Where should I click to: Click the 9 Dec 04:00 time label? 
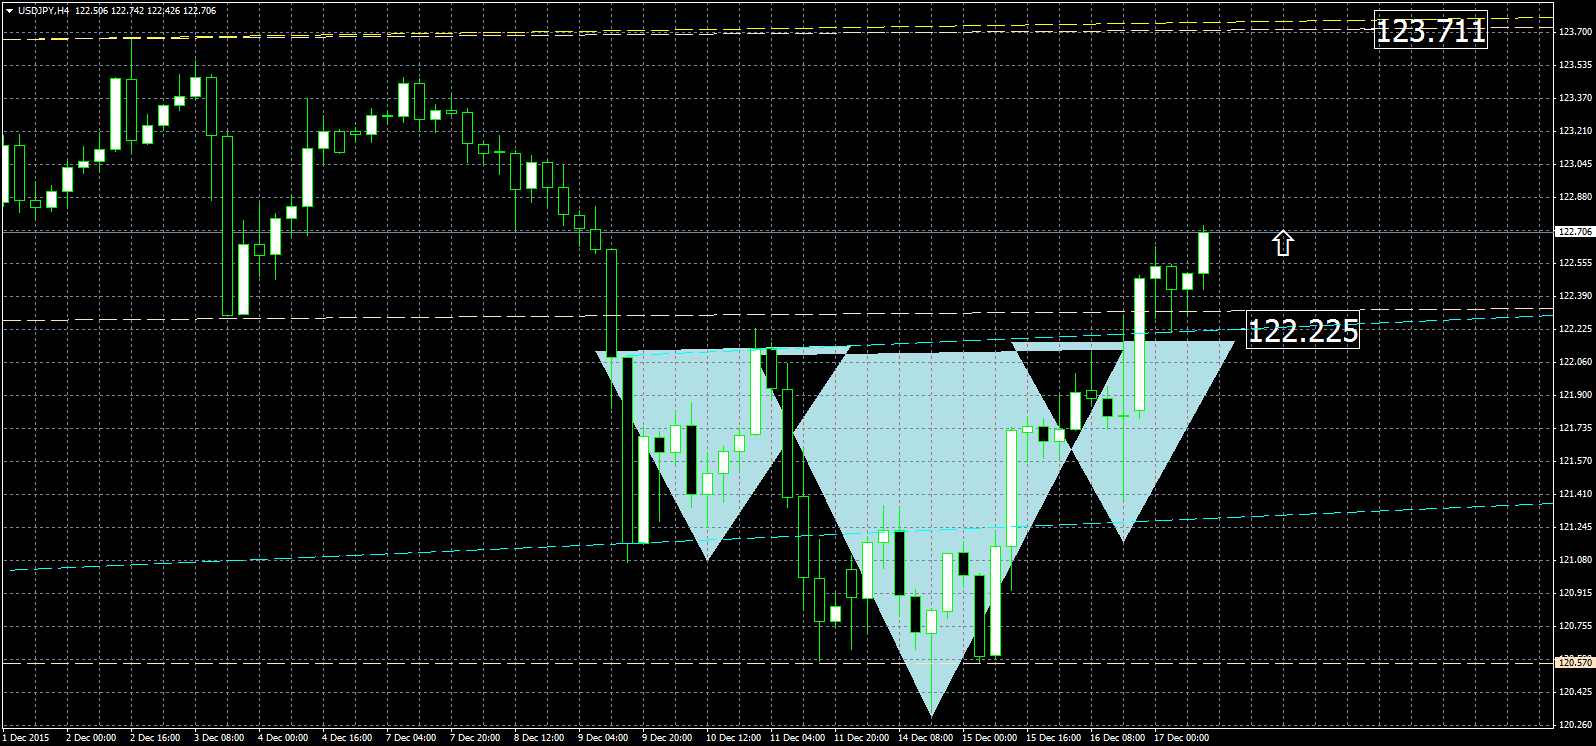pyautogui.click(x=603, y=738)
